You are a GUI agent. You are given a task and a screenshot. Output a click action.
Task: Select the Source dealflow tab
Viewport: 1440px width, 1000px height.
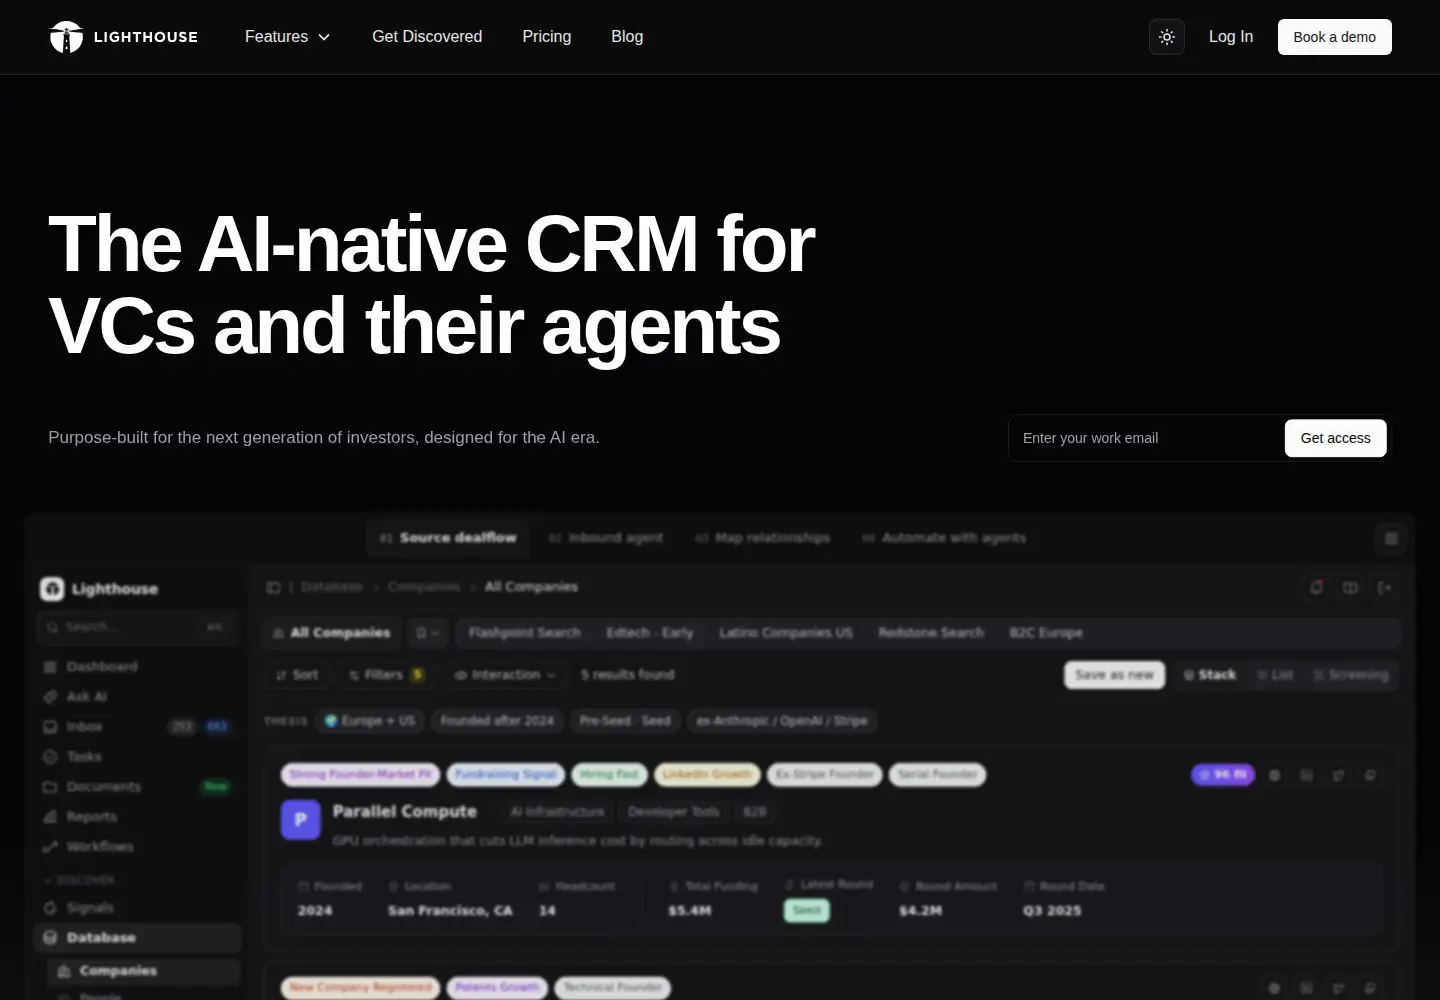pyautogui.click(x=448, y=538)
